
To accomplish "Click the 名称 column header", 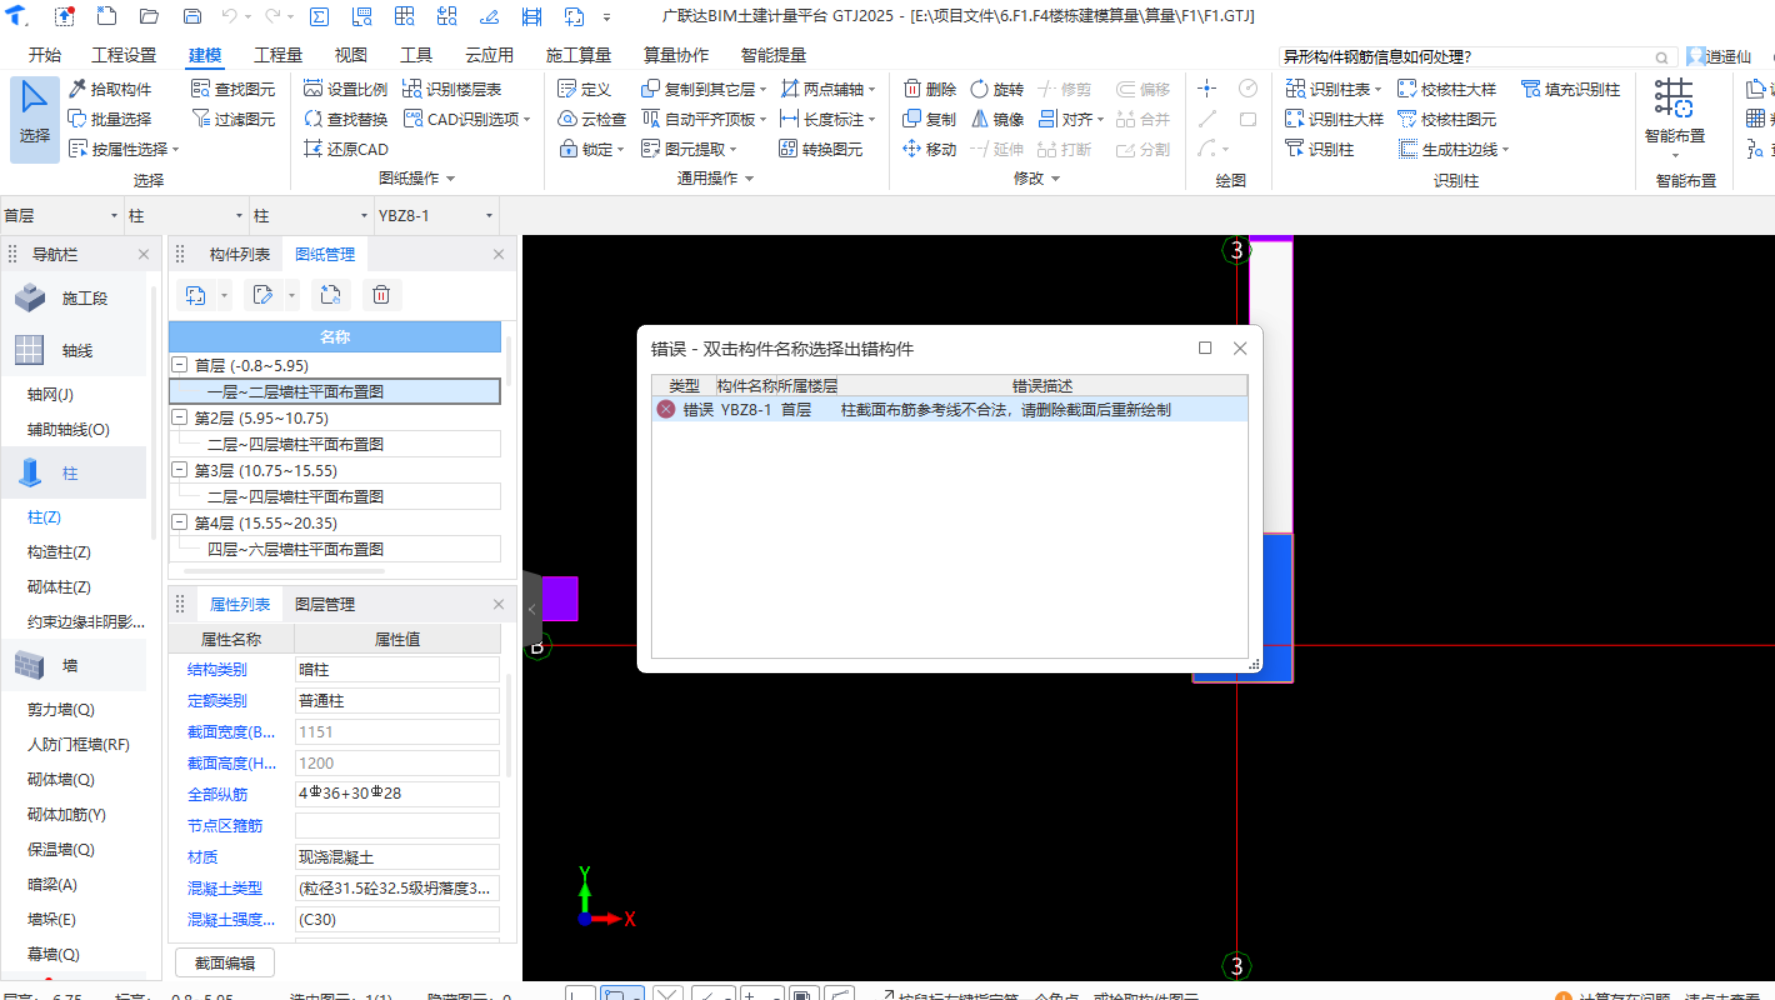I will (x=335, y=337).
